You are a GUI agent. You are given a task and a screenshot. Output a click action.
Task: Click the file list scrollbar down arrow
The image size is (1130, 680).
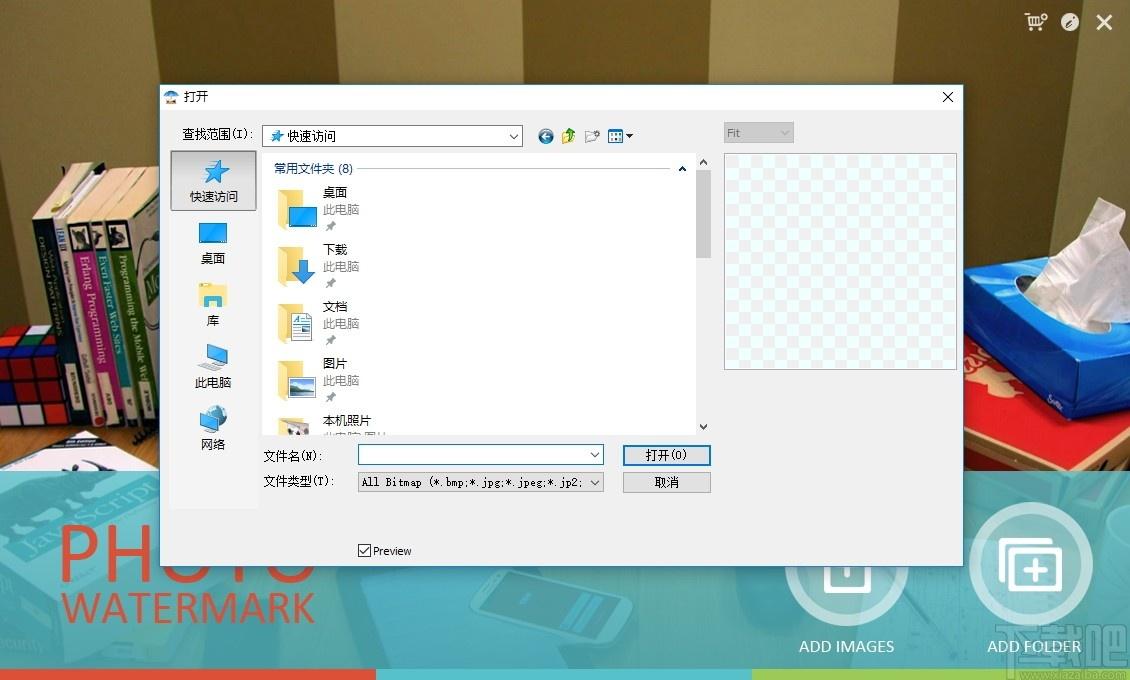[703, 426]
